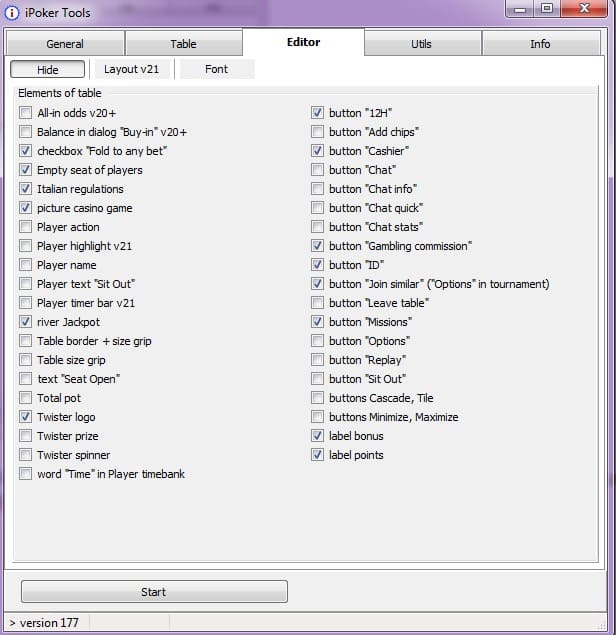Uncheck button "12H" option

[x=318, y=113]
